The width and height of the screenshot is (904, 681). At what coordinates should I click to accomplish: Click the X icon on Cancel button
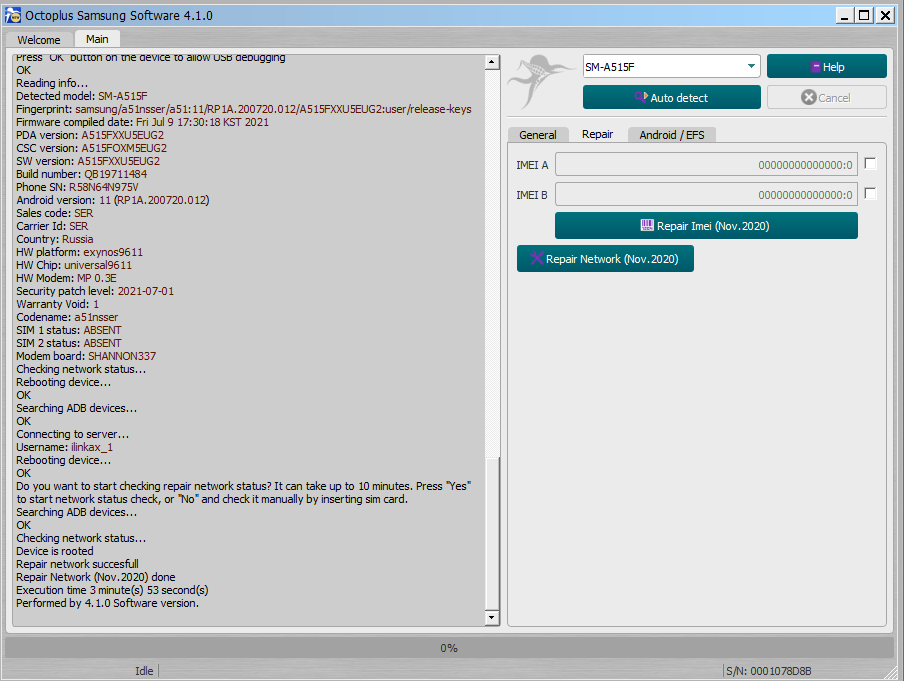pos(808,97)
